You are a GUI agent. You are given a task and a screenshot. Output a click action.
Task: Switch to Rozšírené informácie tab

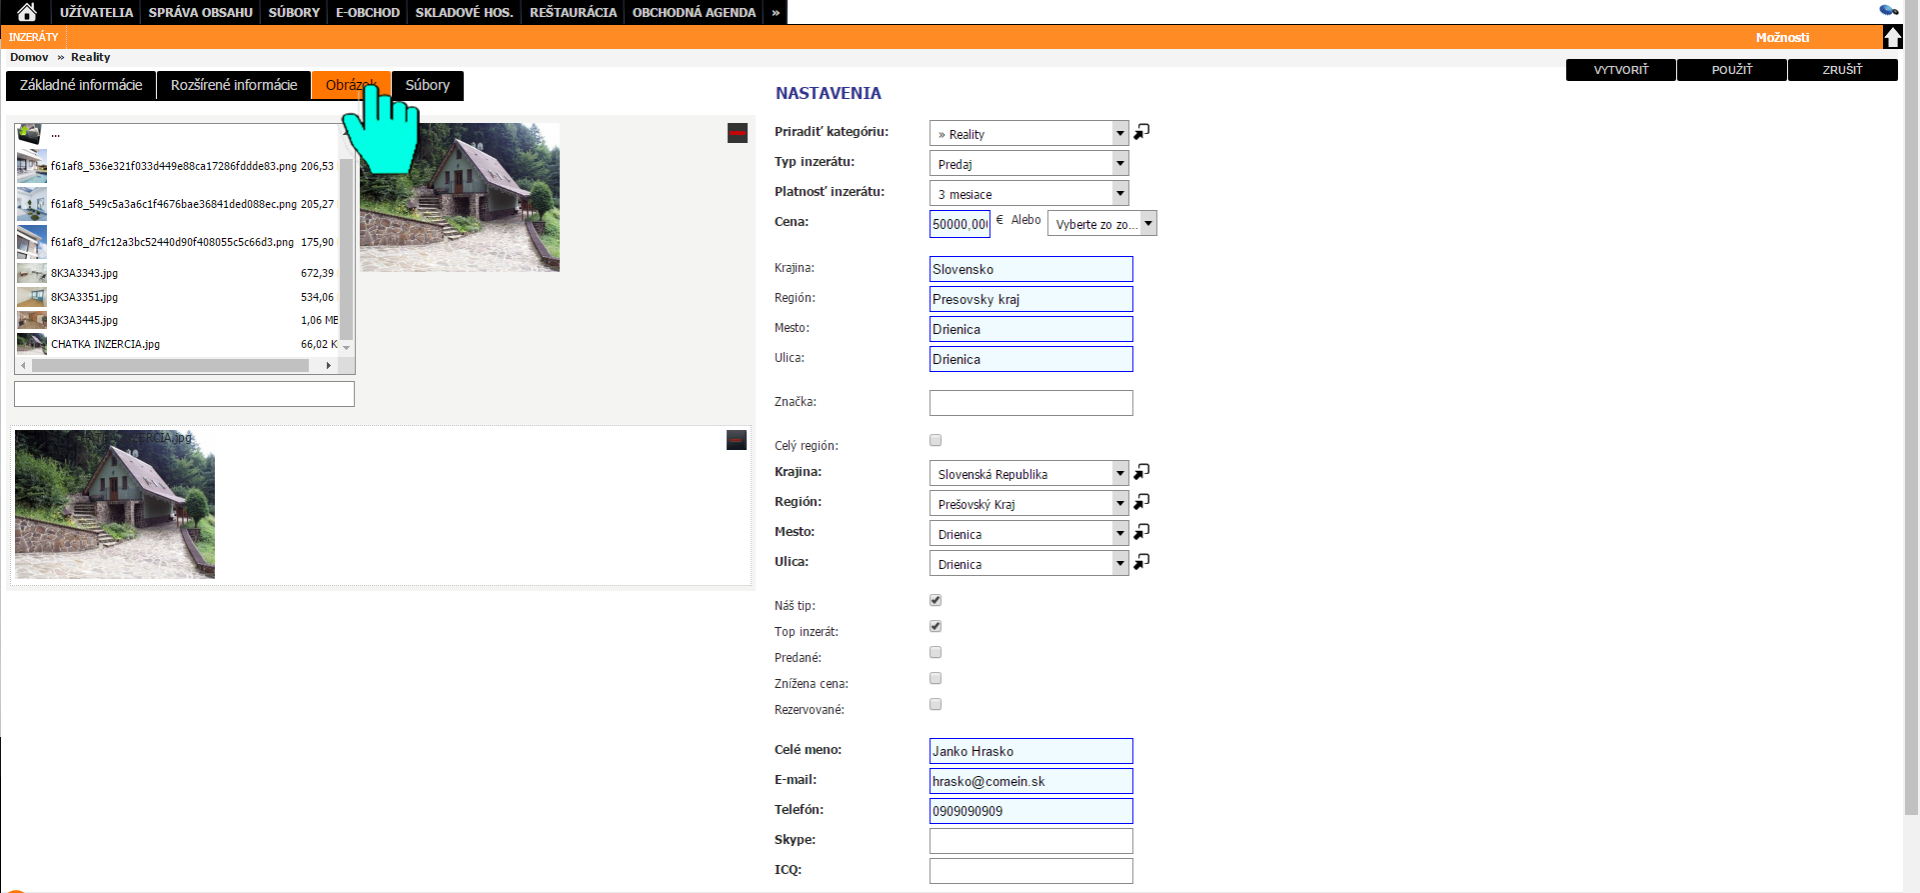(234, 85)
